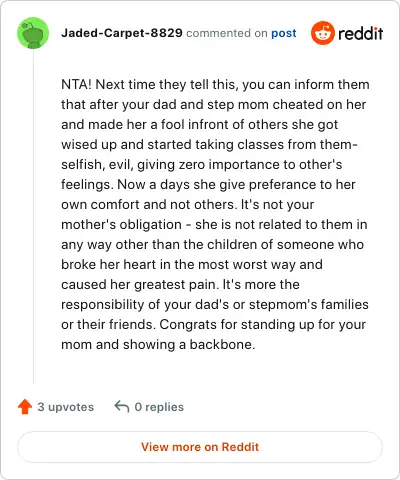Open the "0 replies" label

(159, 407)
